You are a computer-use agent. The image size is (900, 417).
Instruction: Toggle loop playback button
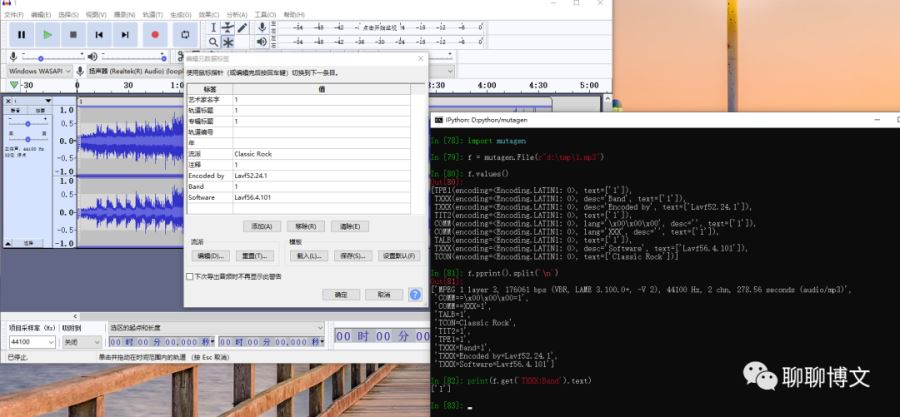click(x=185, y=35)
